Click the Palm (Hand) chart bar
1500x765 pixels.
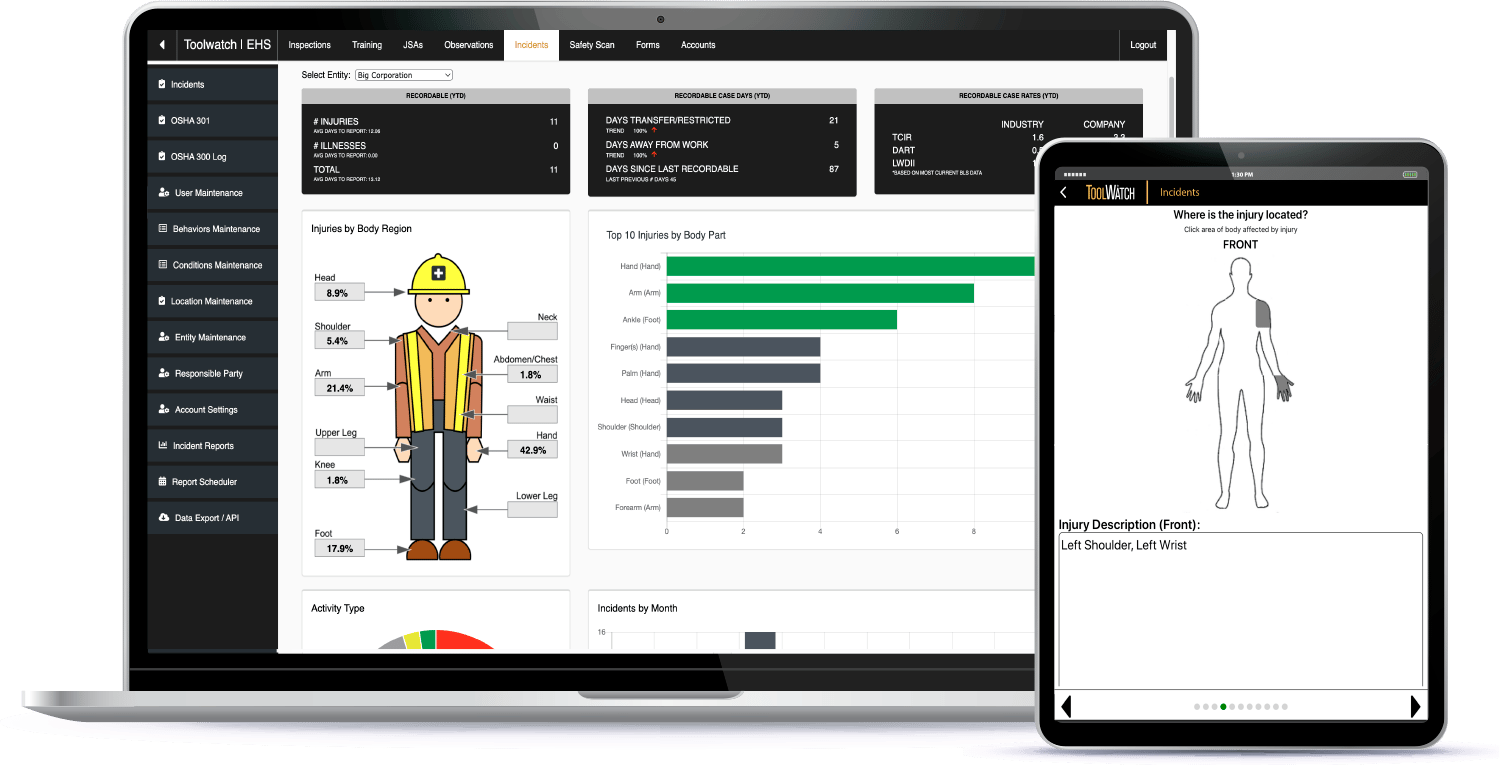click(x=743, y=373)
